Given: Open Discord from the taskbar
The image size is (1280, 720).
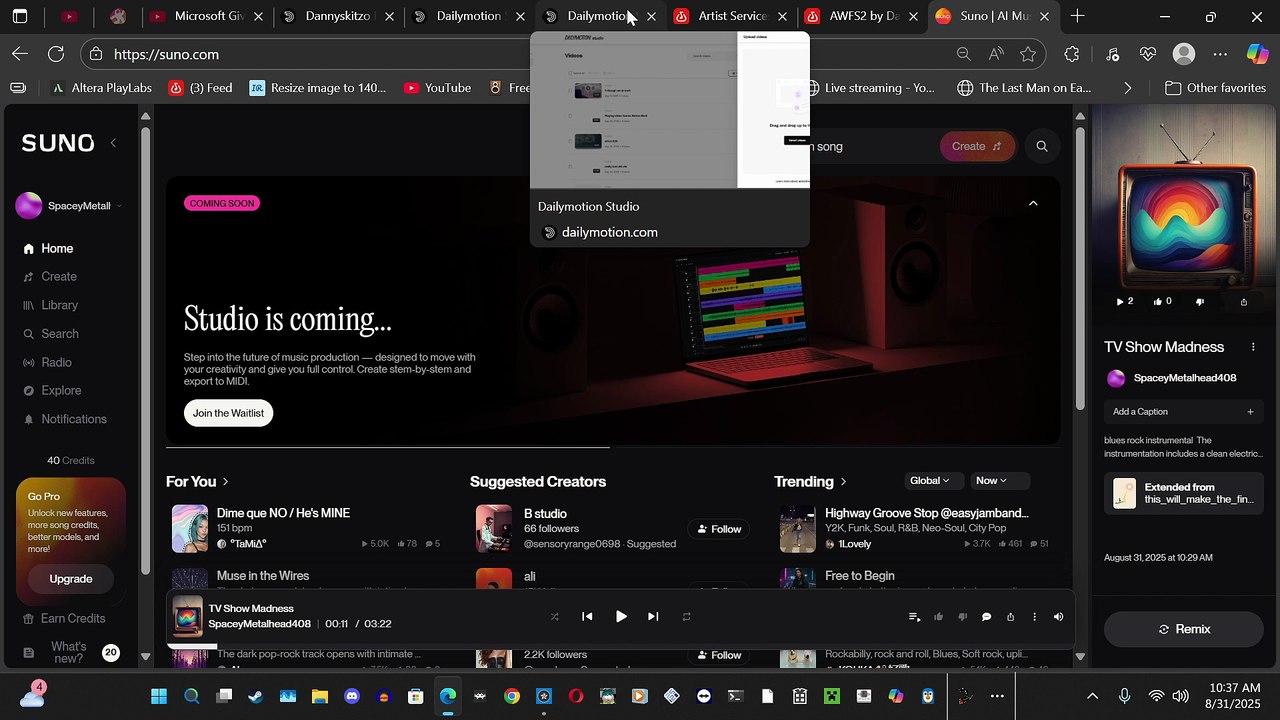Looking at the screenshot, I should (351, 696).
